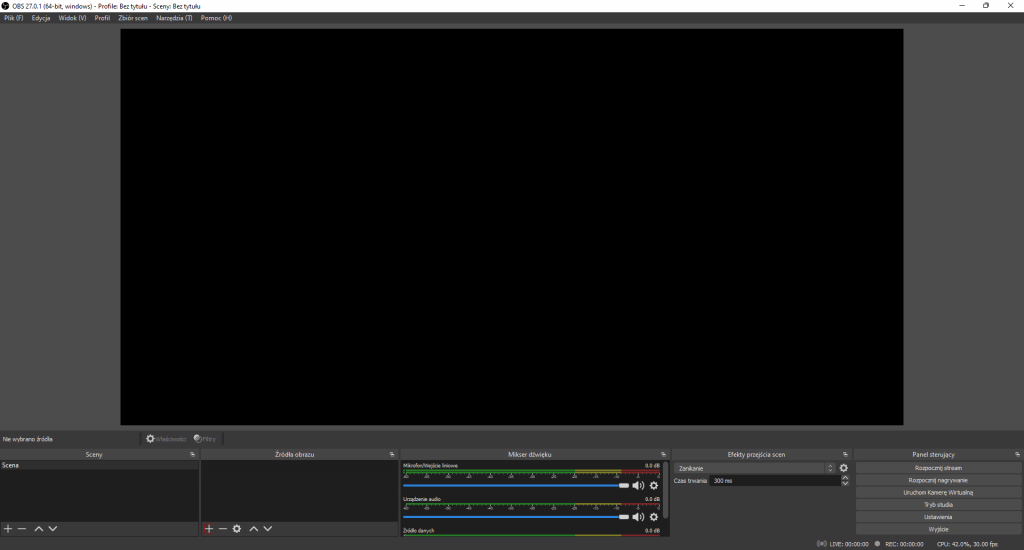1024x550 pixels.
Task: Add a new source in Źródła obrazu
Action: click(x=208, y=528)
